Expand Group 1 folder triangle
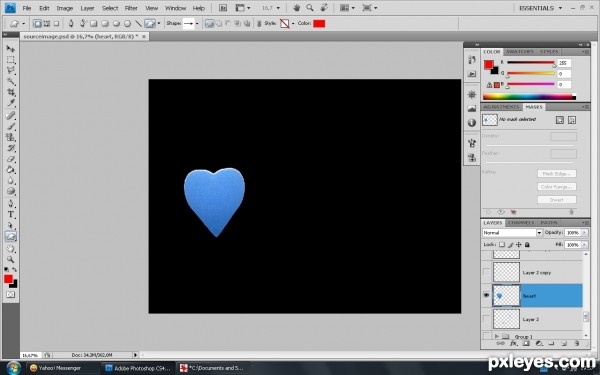600x375 pixels. (497, 336)
